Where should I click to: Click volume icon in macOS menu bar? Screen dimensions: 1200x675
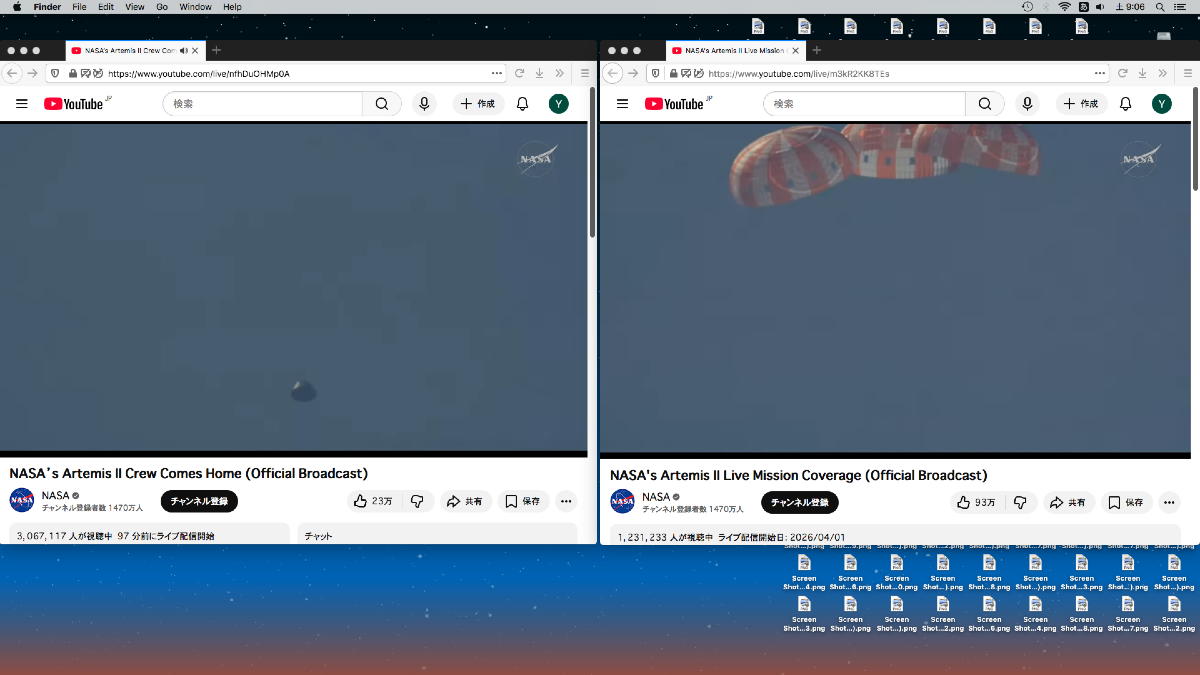pyautogui.click(x=1100, y=7)
